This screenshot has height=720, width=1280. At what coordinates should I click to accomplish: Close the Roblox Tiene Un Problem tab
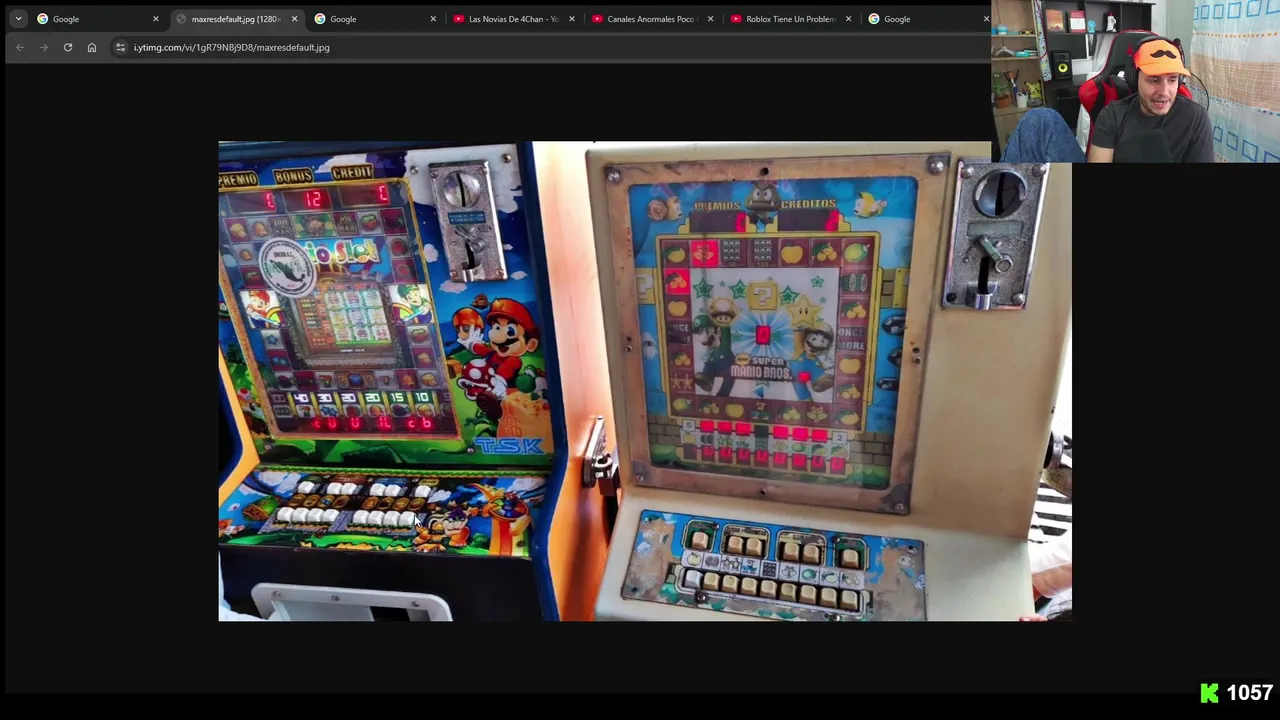(x=848, y=19)
